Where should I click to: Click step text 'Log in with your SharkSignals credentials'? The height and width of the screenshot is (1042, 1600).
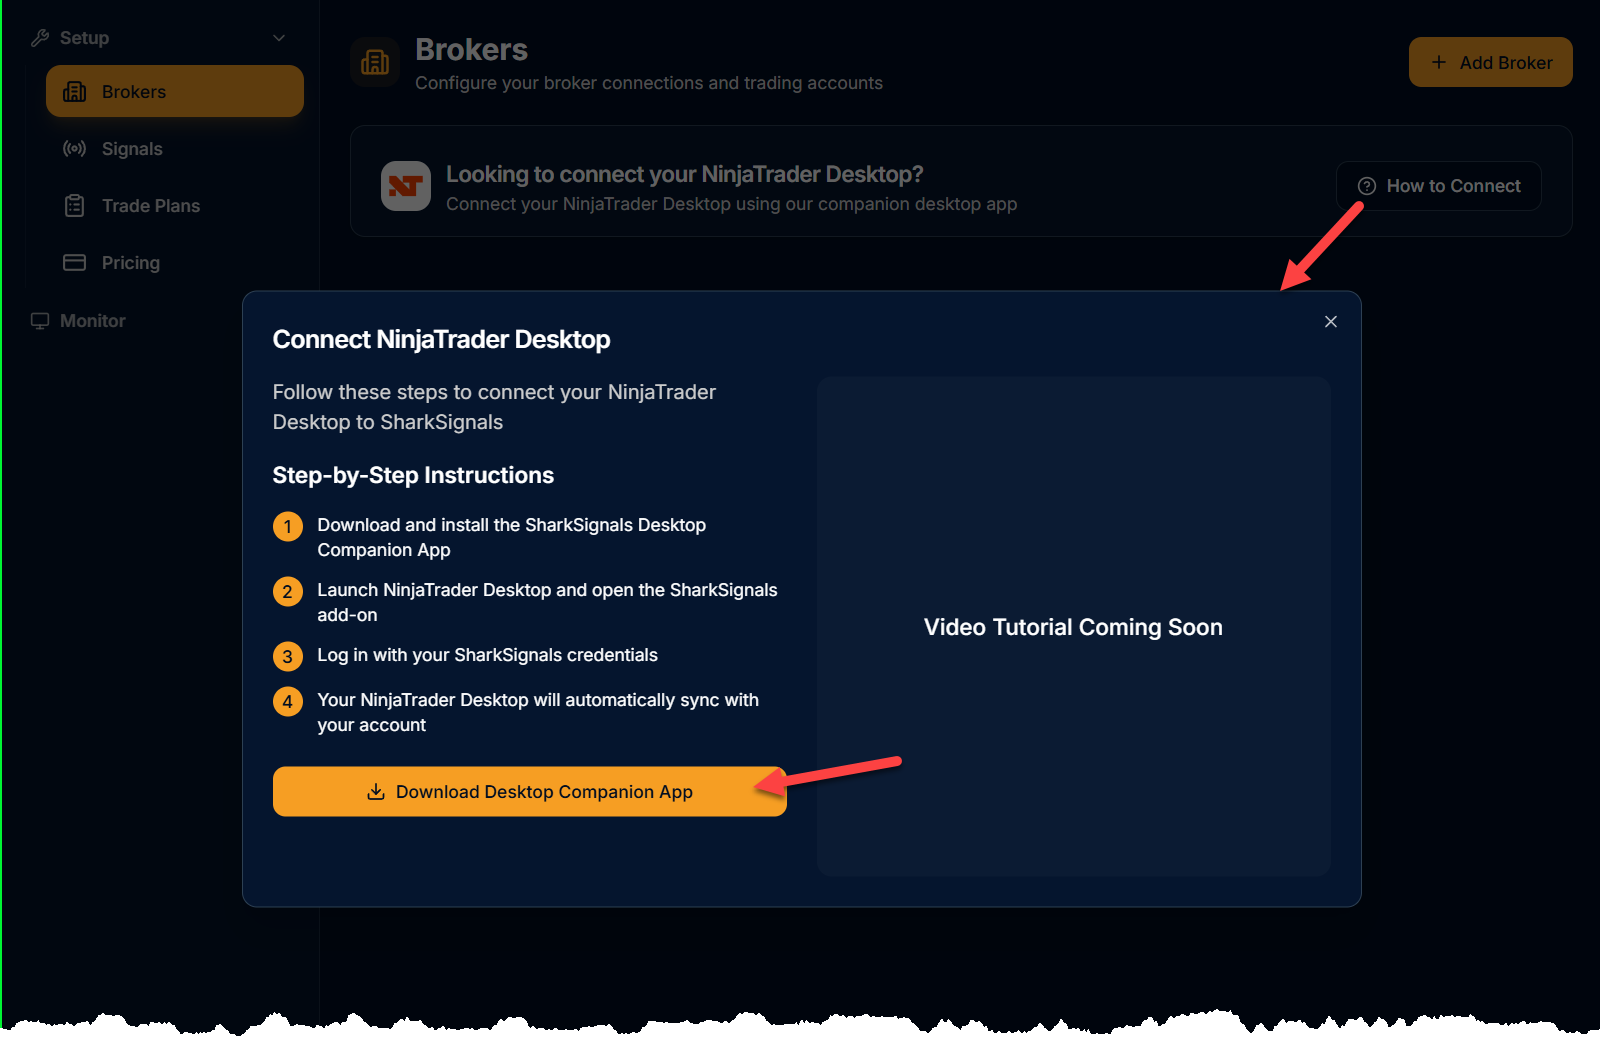pyautogui.click(x=488, y=655)
